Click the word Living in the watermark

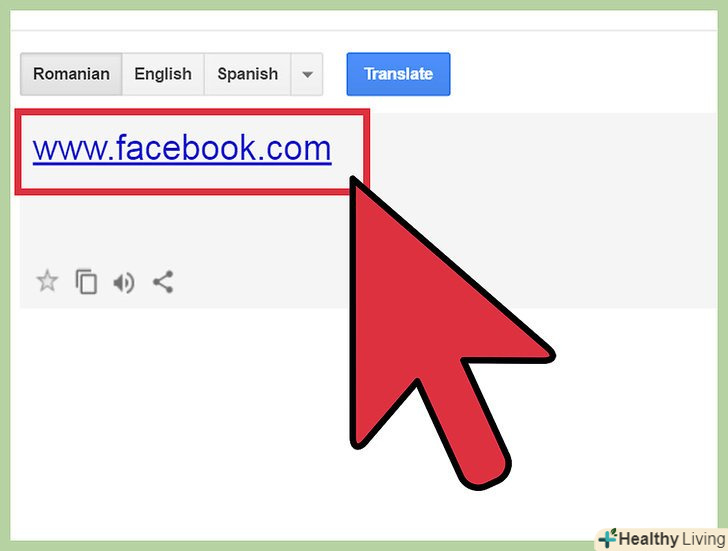[704, 539]
